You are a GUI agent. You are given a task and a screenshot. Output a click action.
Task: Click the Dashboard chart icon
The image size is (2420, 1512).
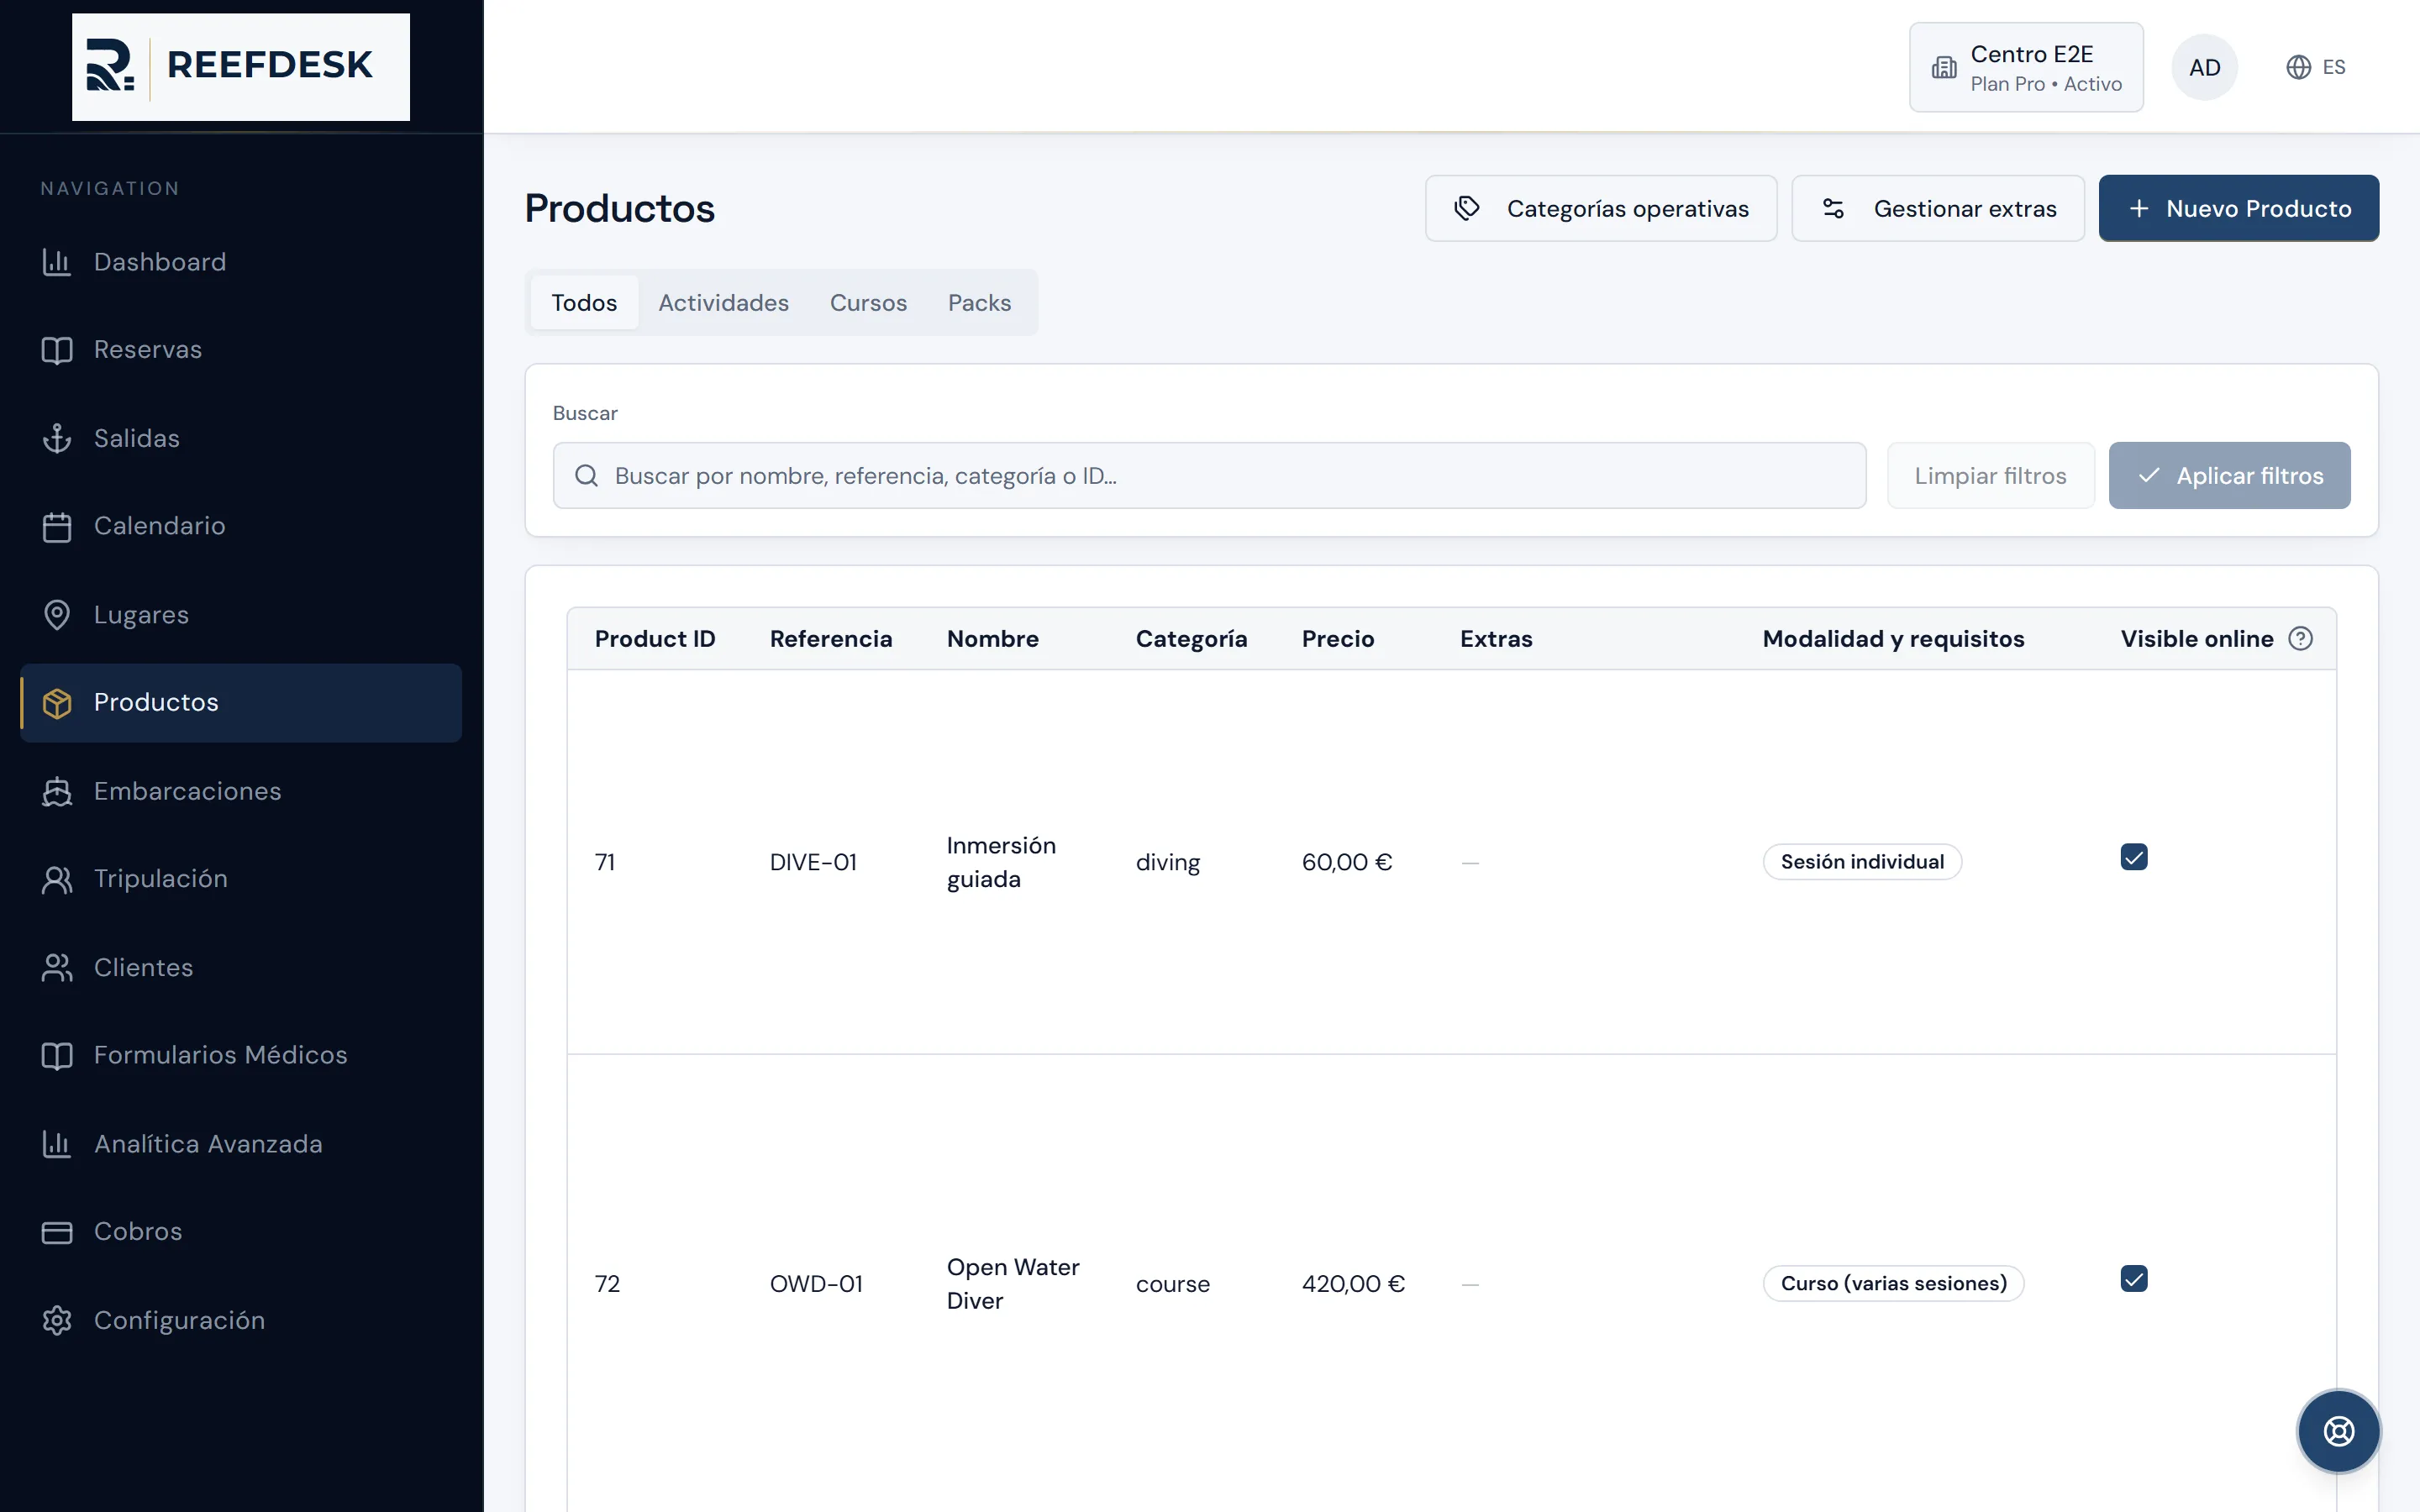[57, 262]
